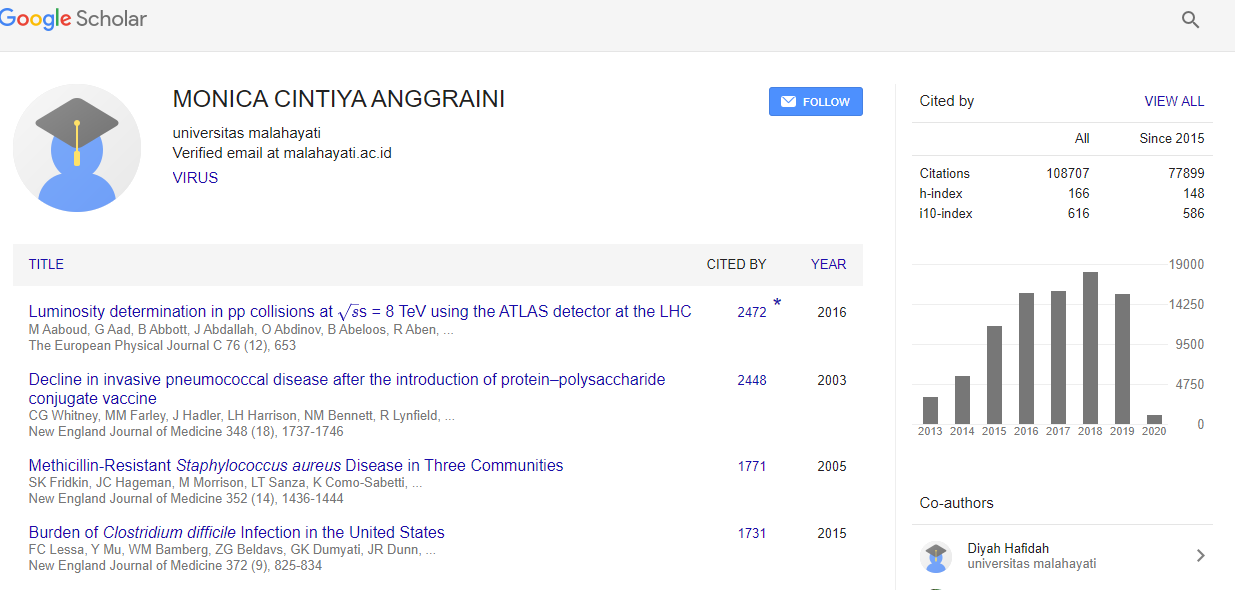Open the Google Scholar logo homepage
The width and height of the screenshot is (1235, 590).
(x=73, y=19)
